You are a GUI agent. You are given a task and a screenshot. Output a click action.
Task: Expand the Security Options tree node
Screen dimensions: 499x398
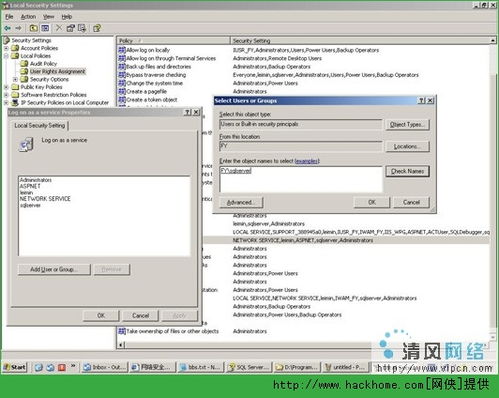(x=15, y=79)
